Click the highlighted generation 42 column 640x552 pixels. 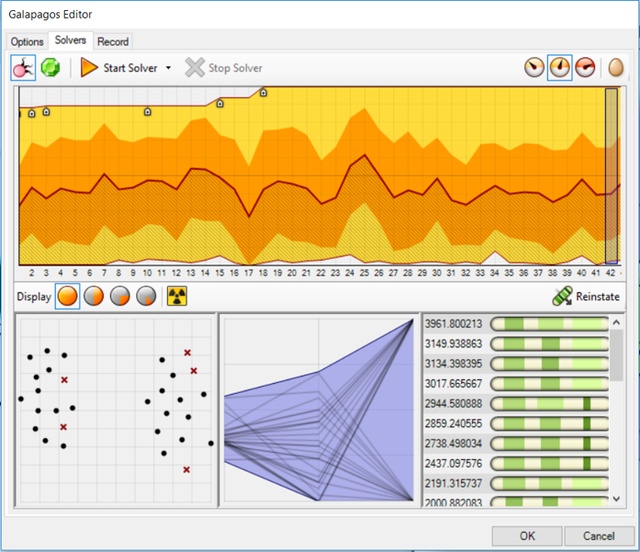coord(611,176)
